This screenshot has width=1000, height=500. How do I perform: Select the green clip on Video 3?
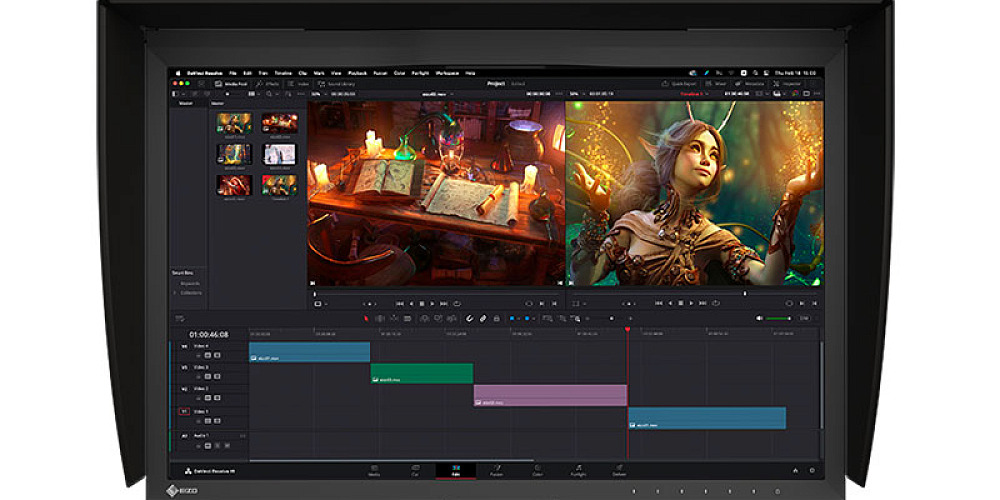421,373
